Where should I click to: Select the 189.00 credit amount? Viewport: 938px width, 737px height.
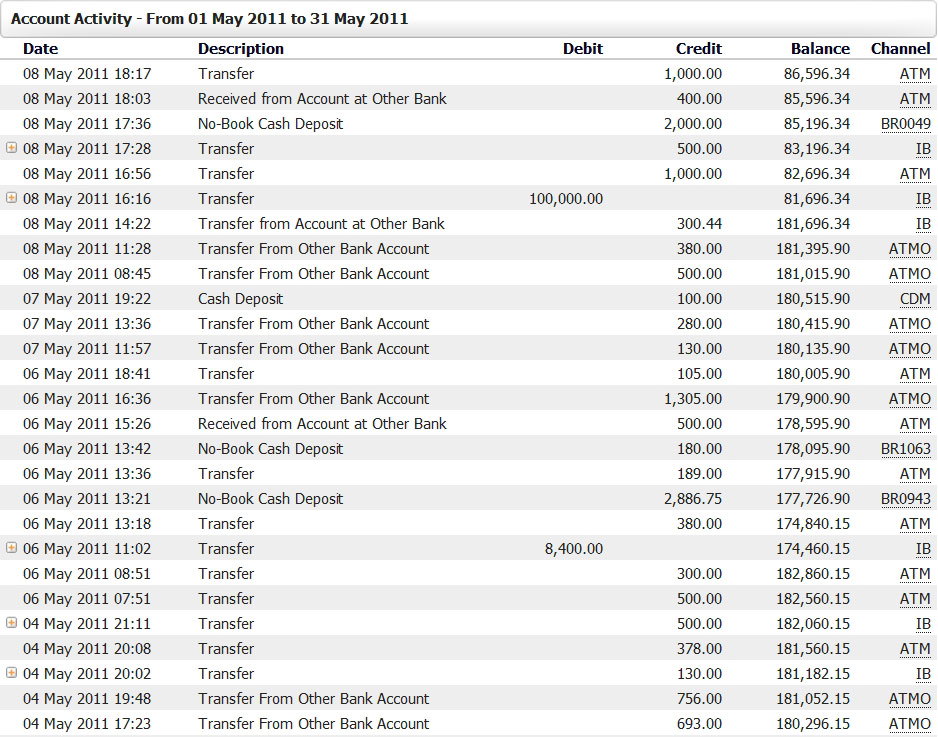(699, 474)
